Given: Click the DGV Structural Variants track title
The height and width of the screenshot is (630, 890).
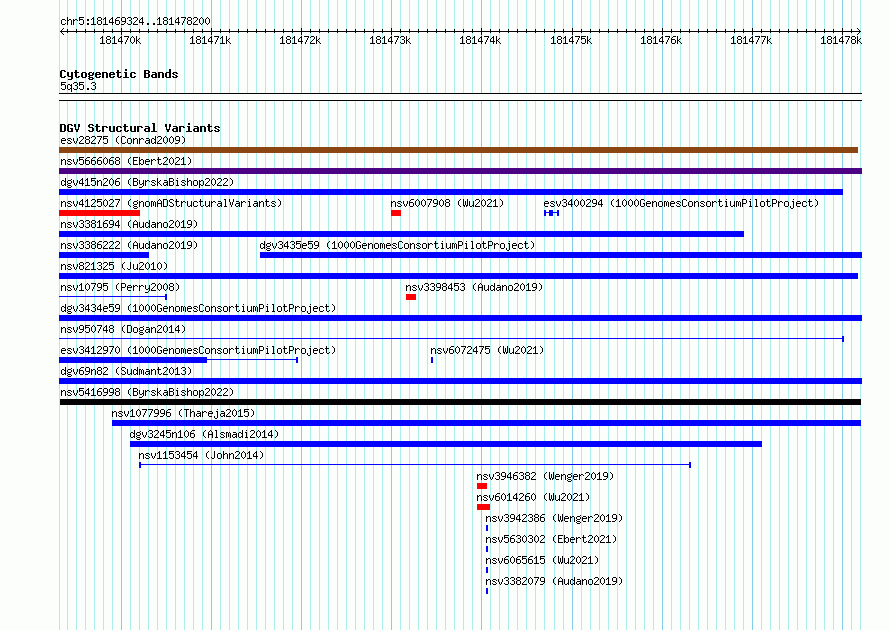Looking at the screenshot, I should pyautogui.click(x=140, y=128).
